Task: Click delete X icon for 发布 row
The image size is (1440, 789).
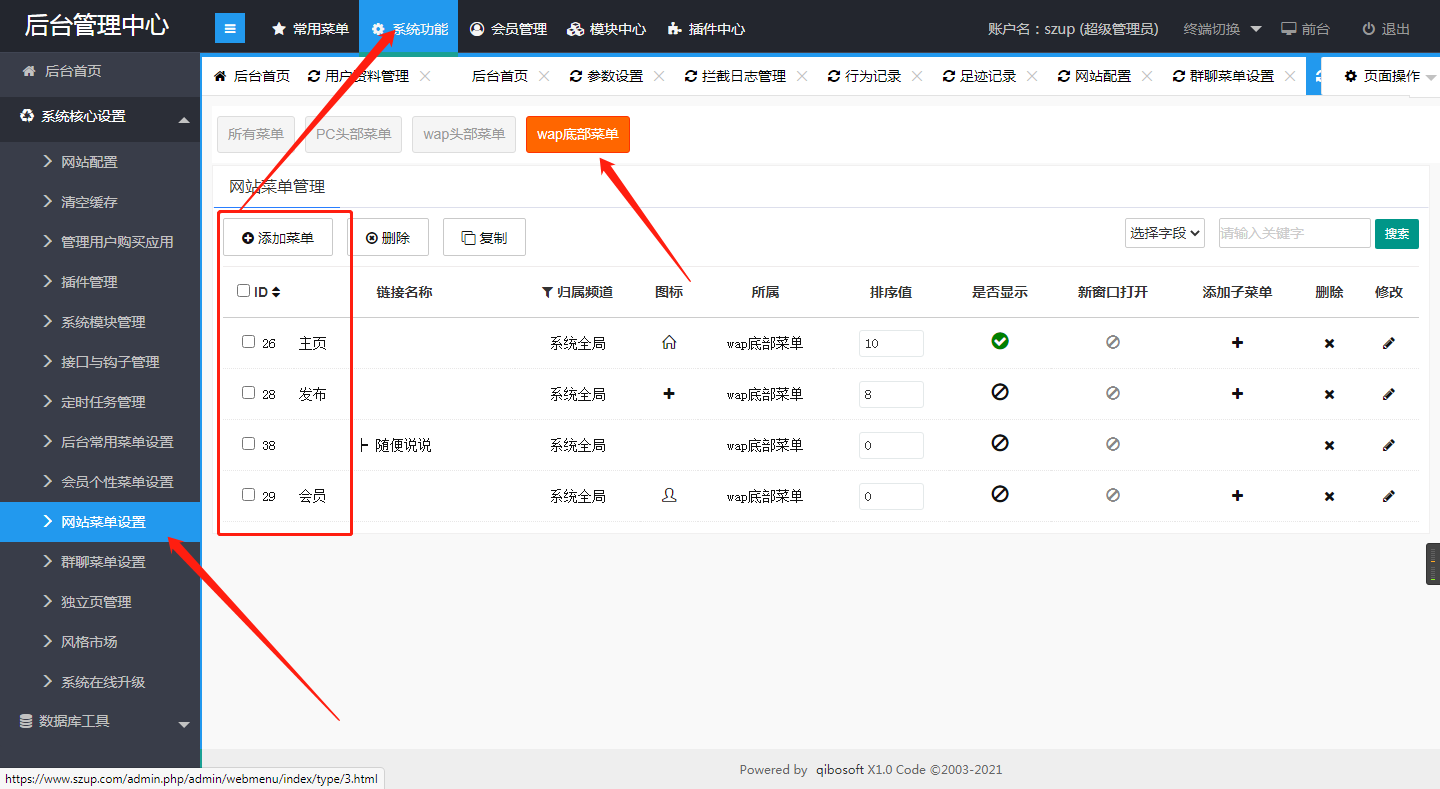Action: pos(1329,394)
